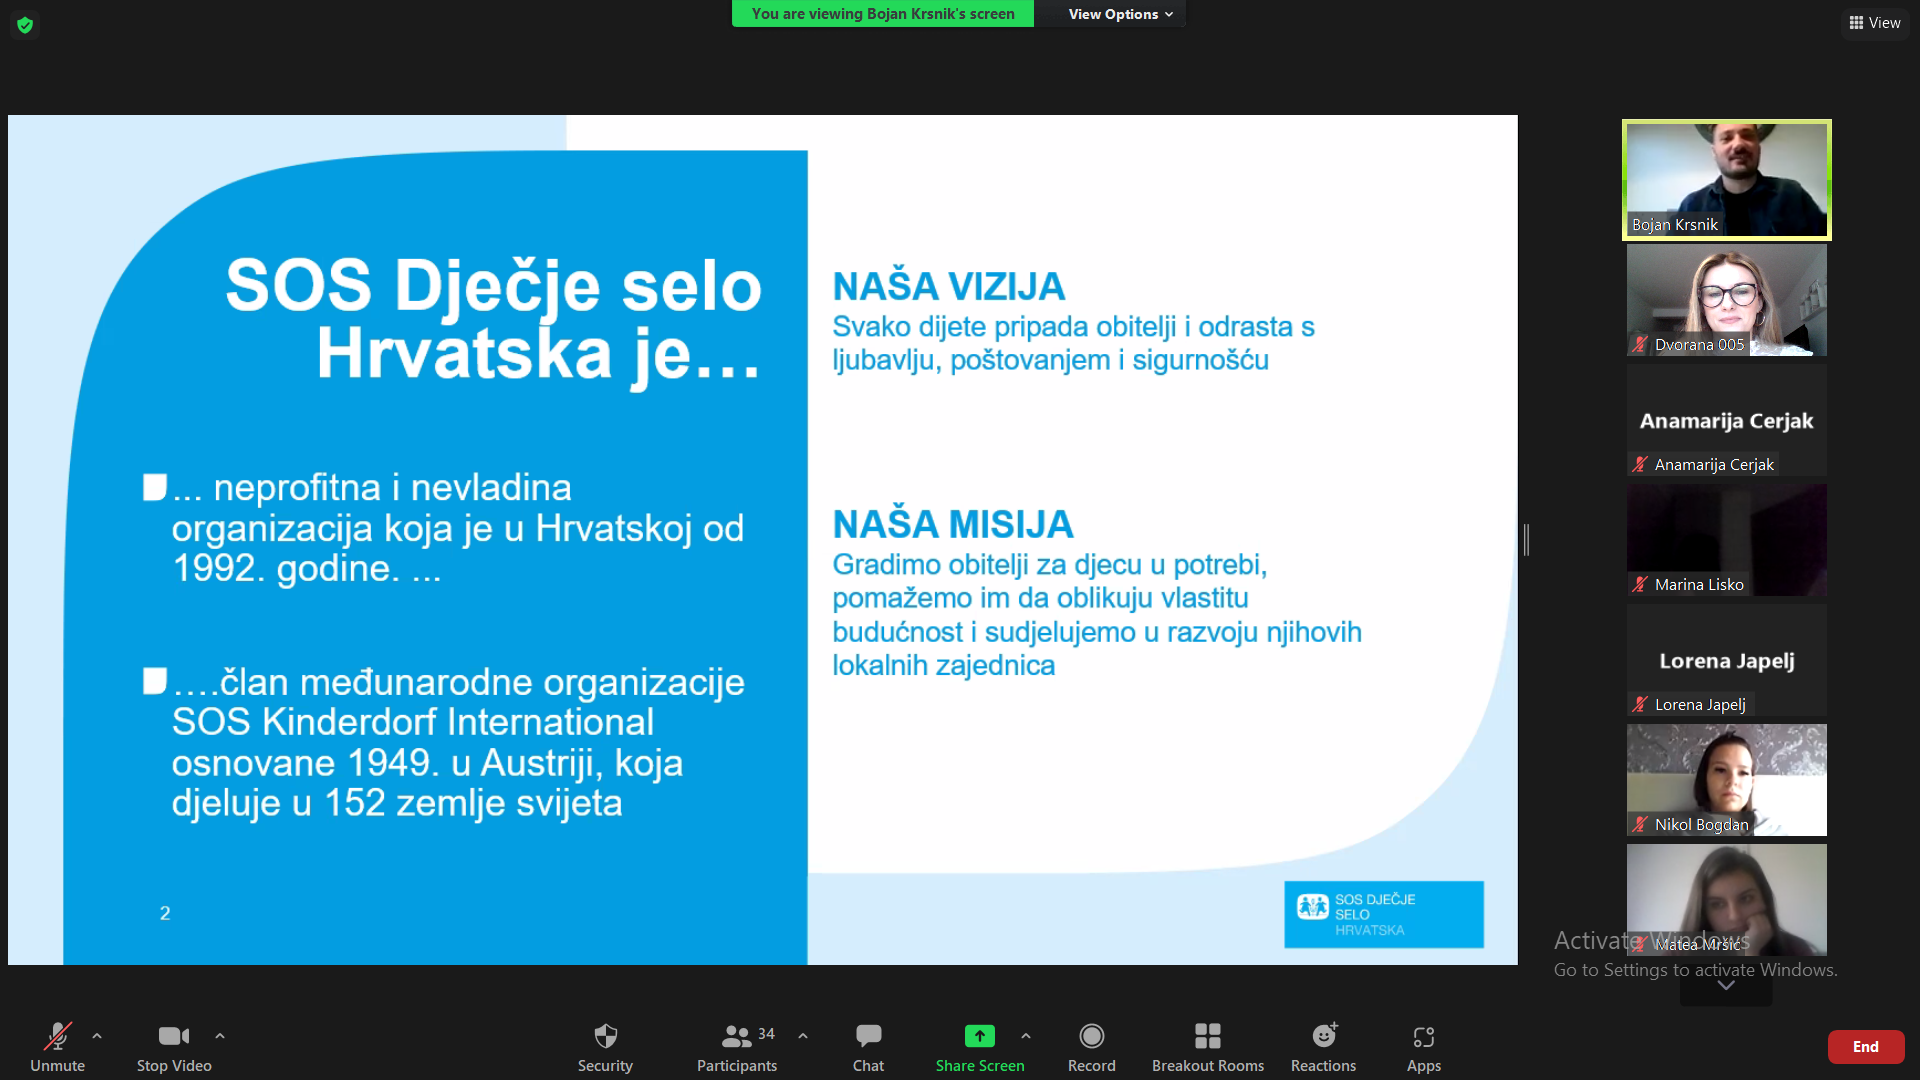Click "You are viewing Bojan Krsnik's screen" banner
The width and height of the screenshot is (1920, 1080).
click(x=883, y=14)
